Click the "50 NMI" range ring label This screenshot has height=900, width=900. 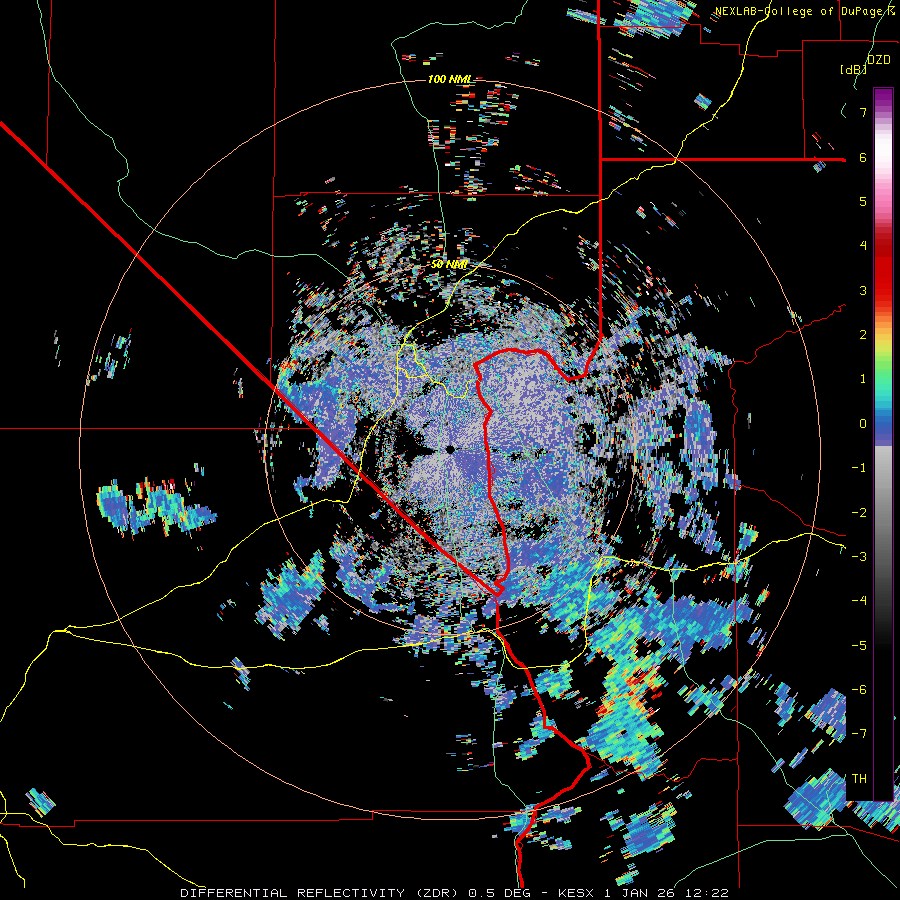(449, 265)
